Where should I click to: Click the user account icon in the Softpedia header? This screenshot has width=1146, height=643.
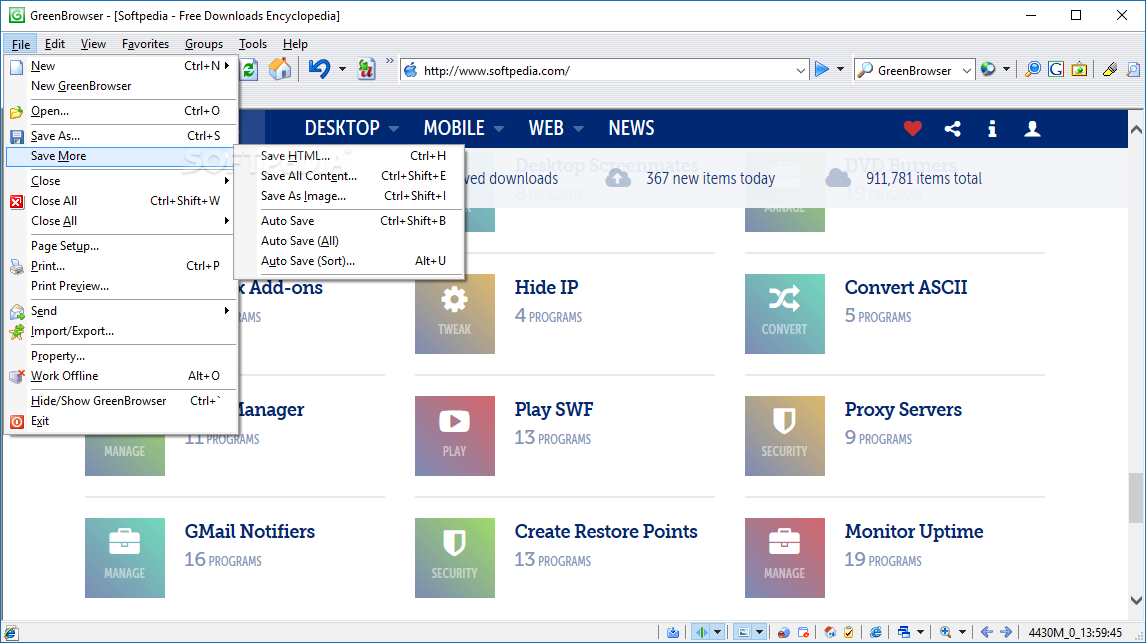[1032, 129]
